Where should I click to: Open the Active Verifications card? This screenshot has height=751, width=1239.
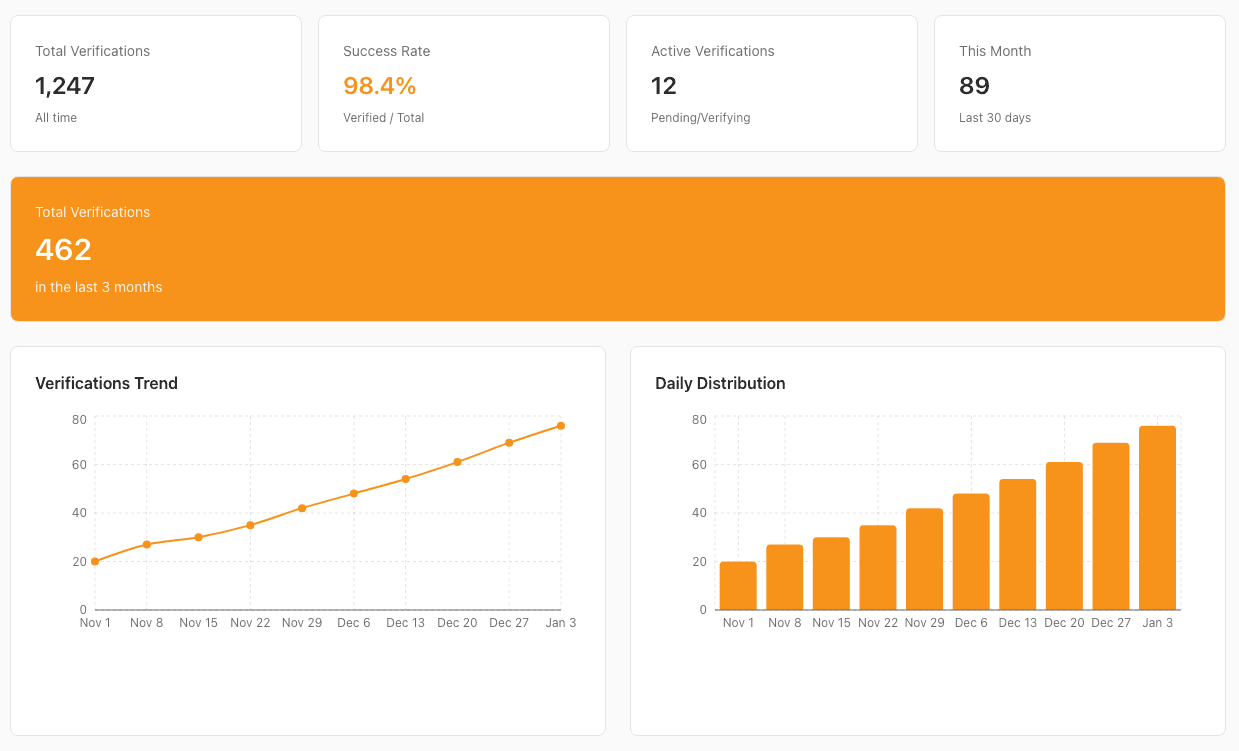click(771, 83)
